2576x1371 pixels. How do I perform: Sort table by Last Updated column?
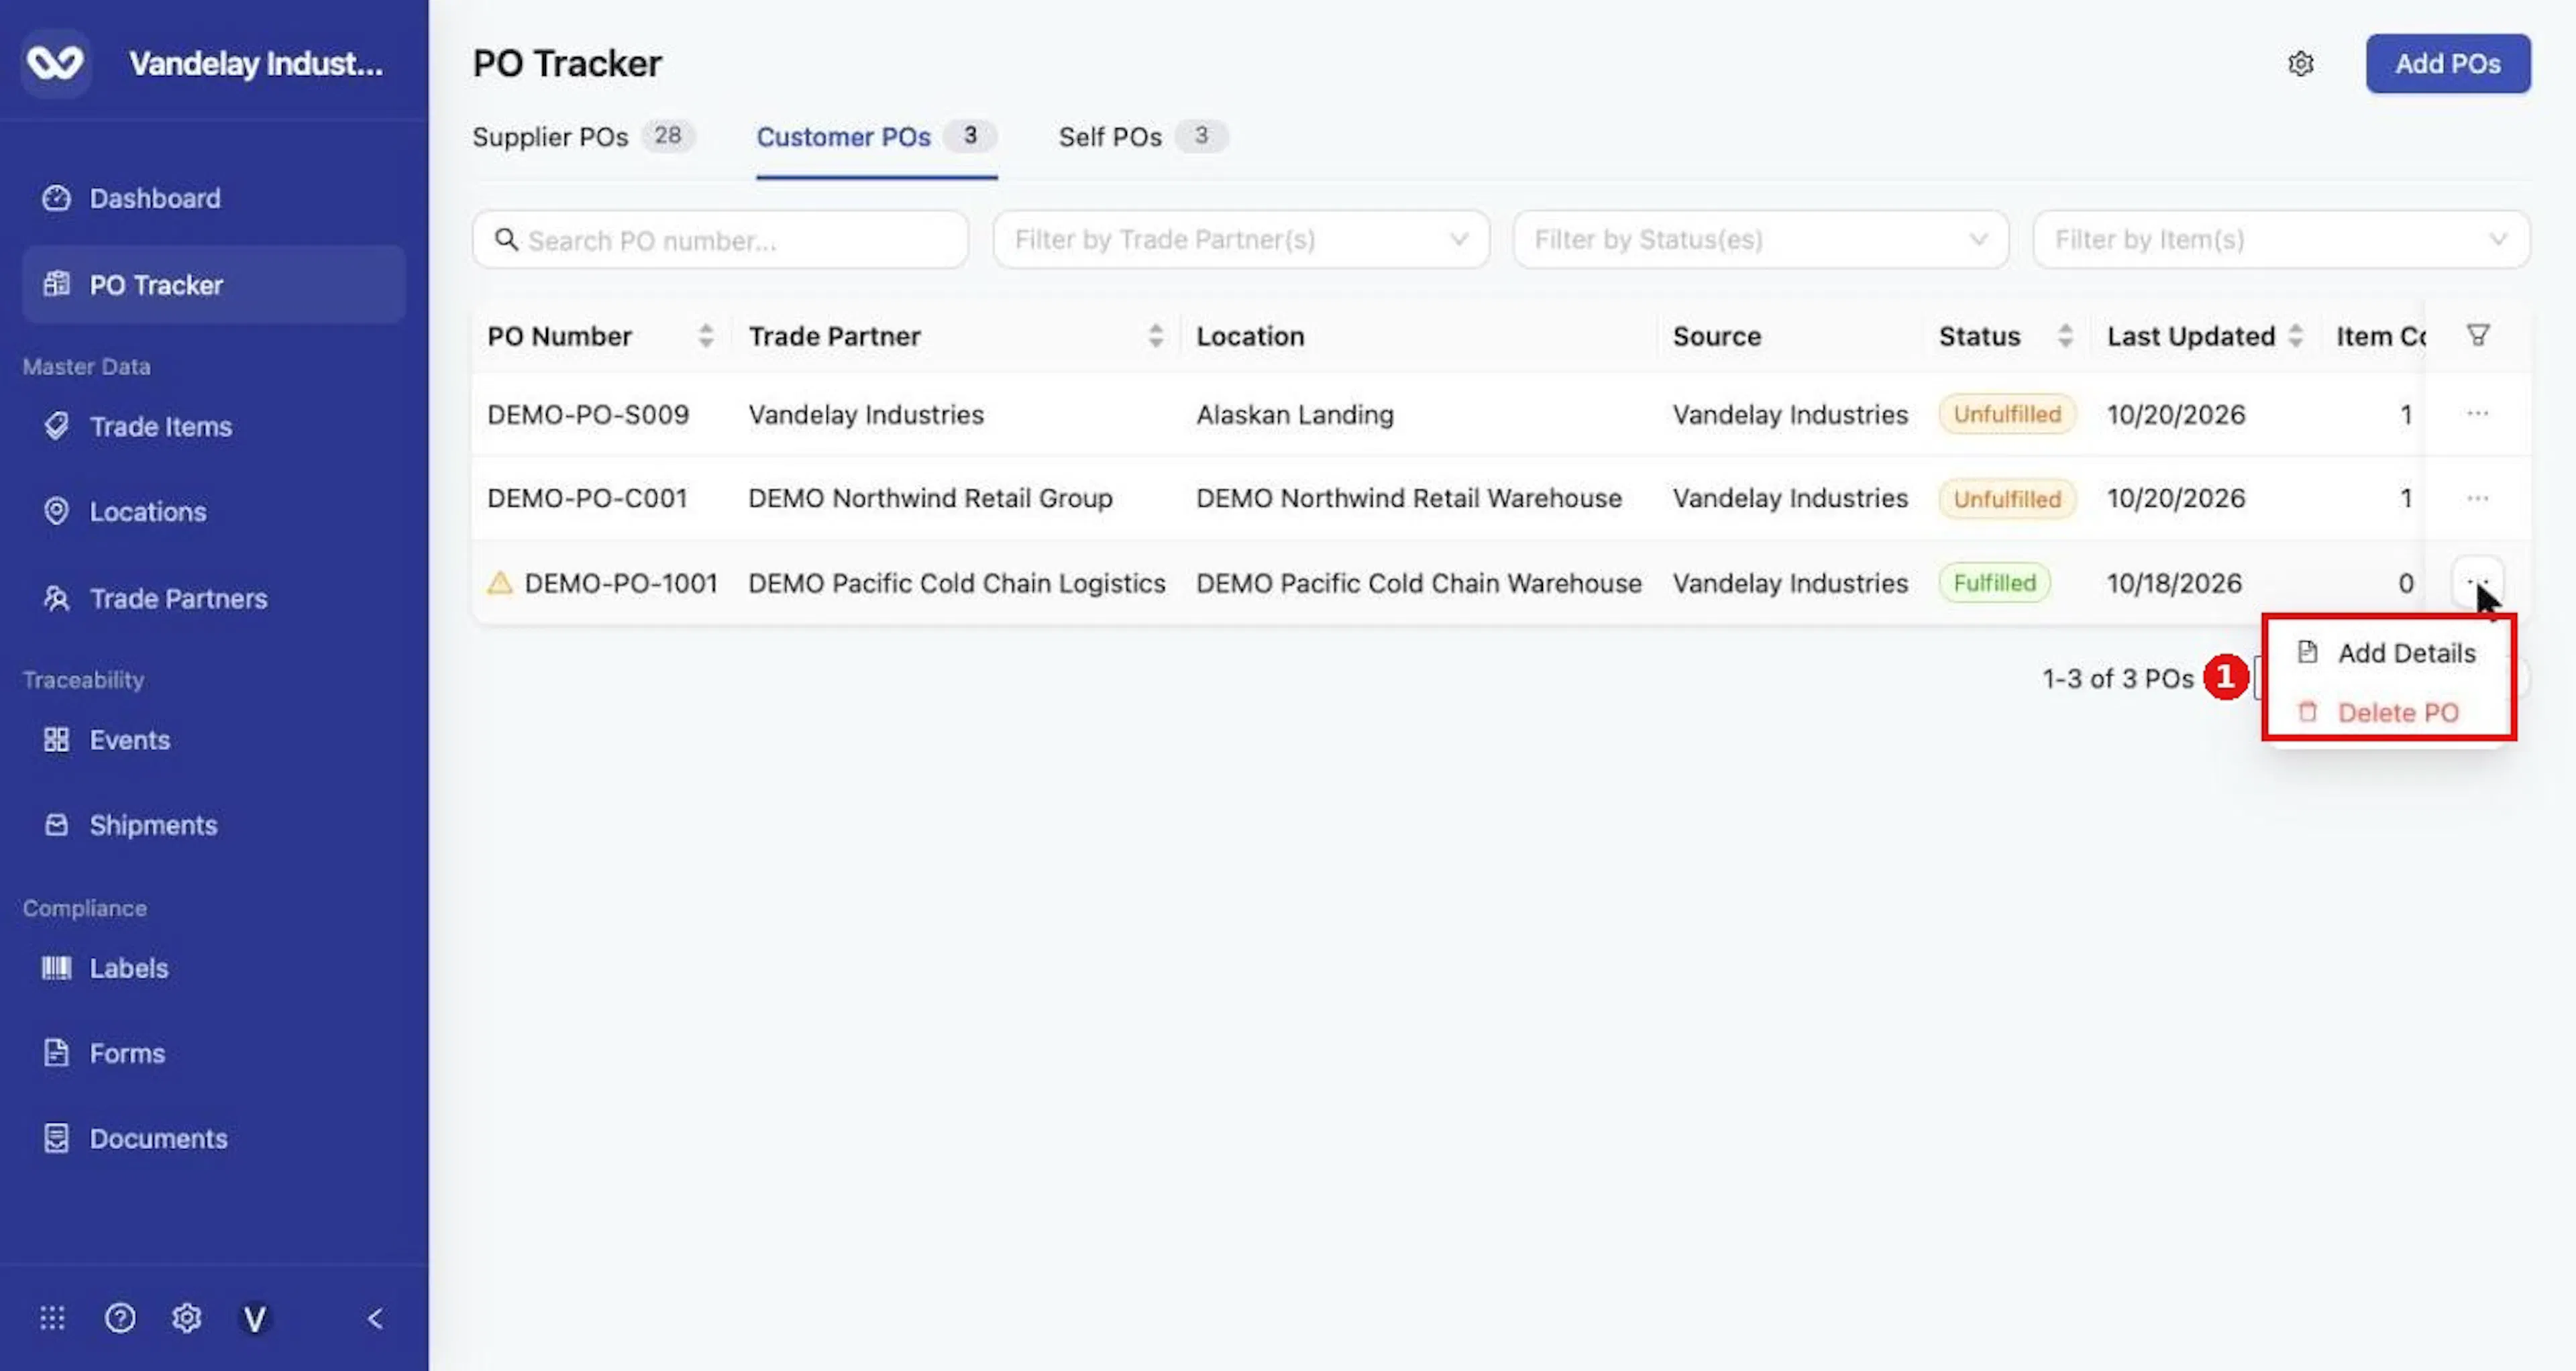coord(2295,336)
